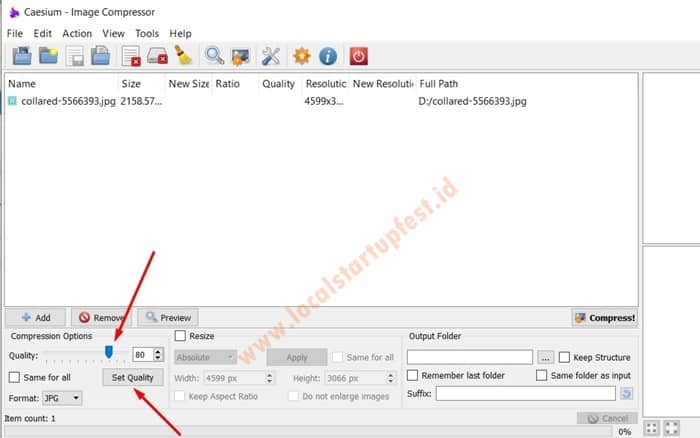Click the Quality value spinner arrows
Viewport: 700px width, 438px height.
158,355
